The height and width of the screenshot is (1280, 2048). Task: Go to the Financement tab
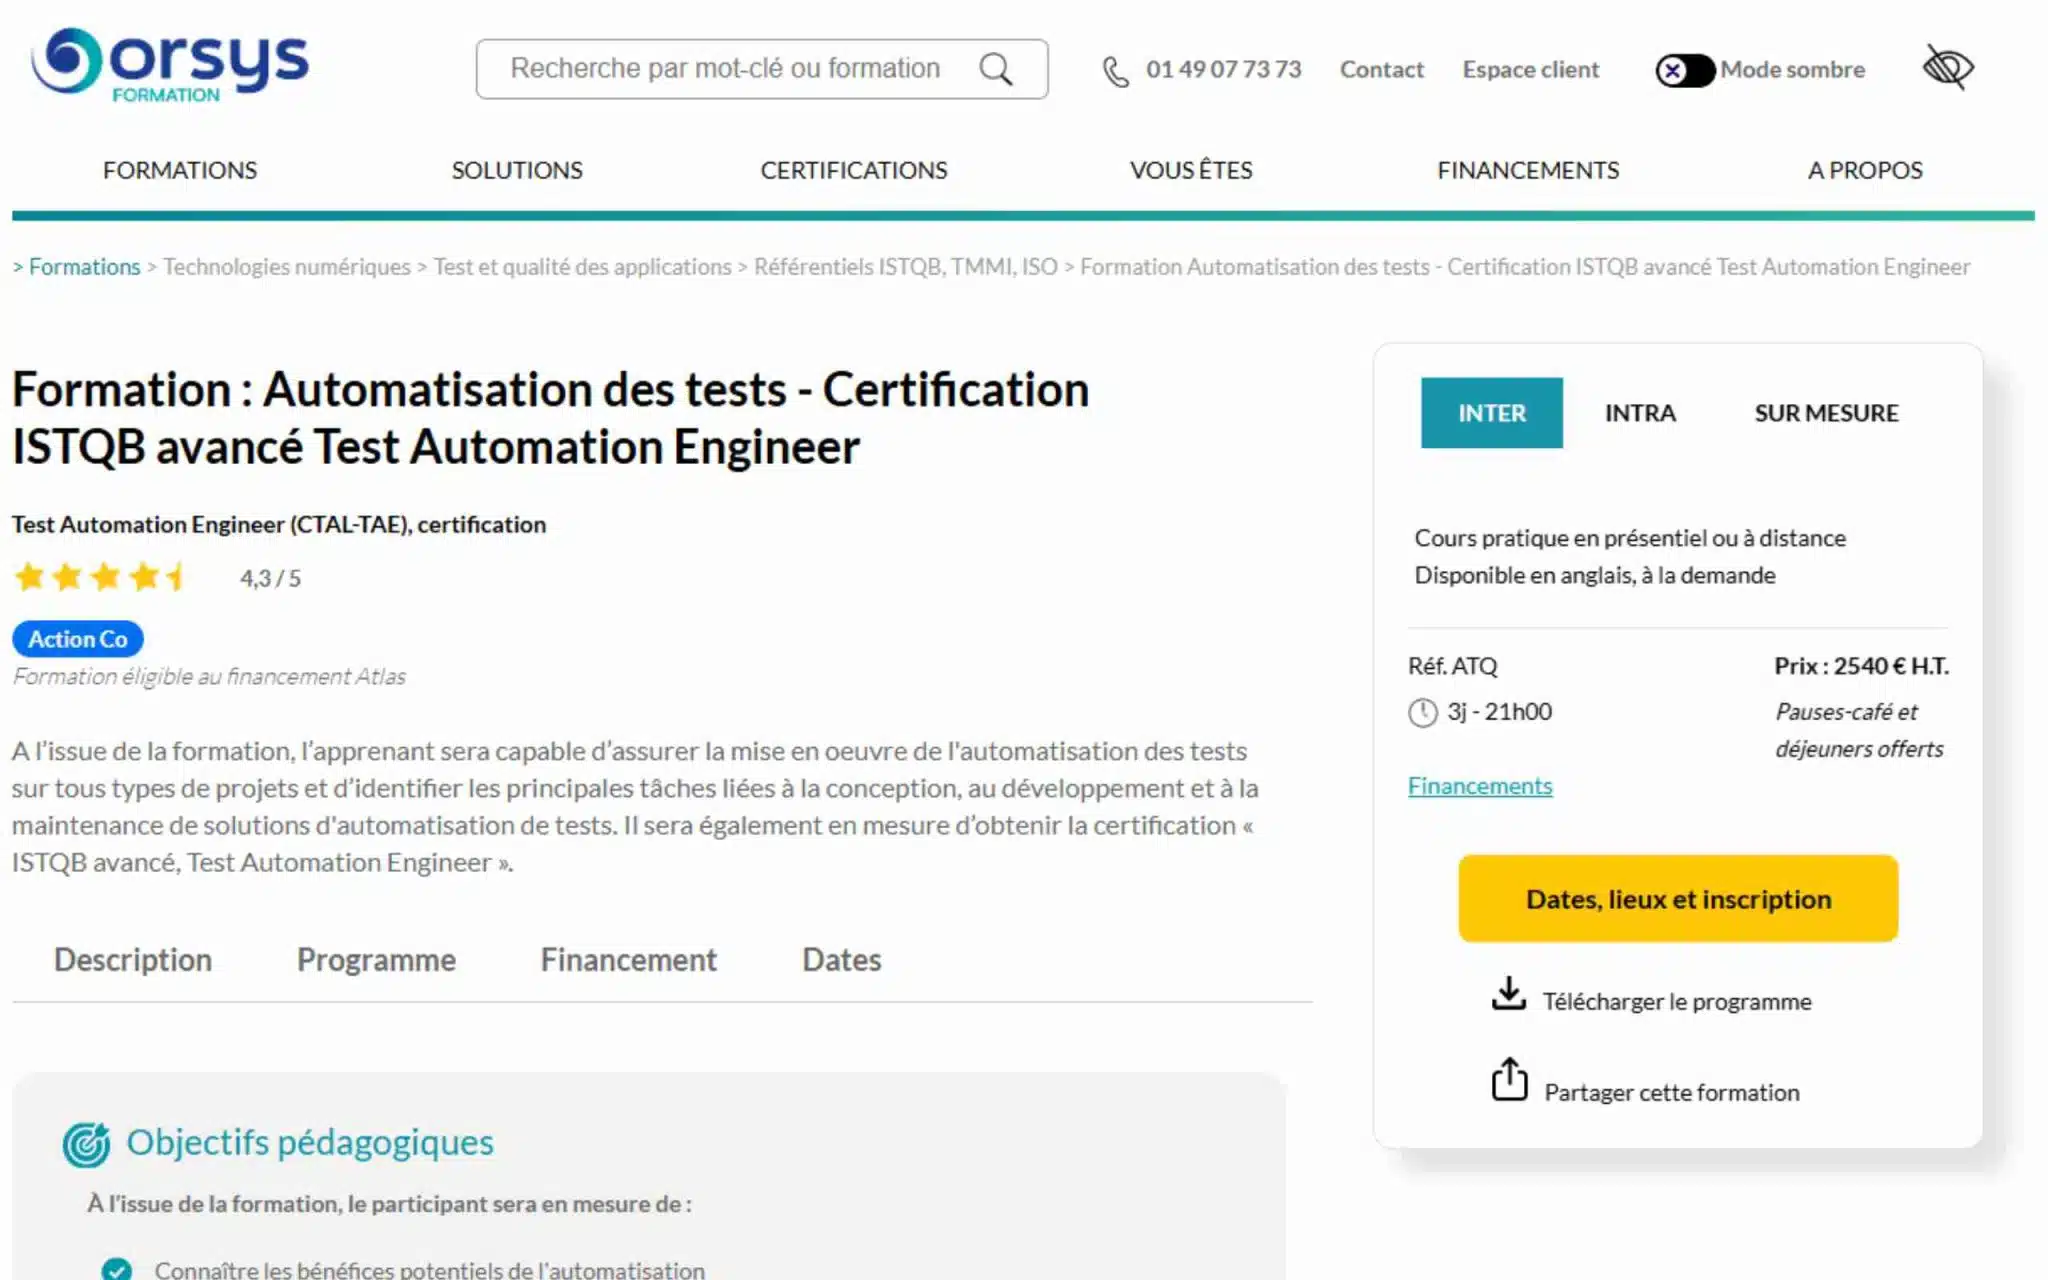coord(629,960)
